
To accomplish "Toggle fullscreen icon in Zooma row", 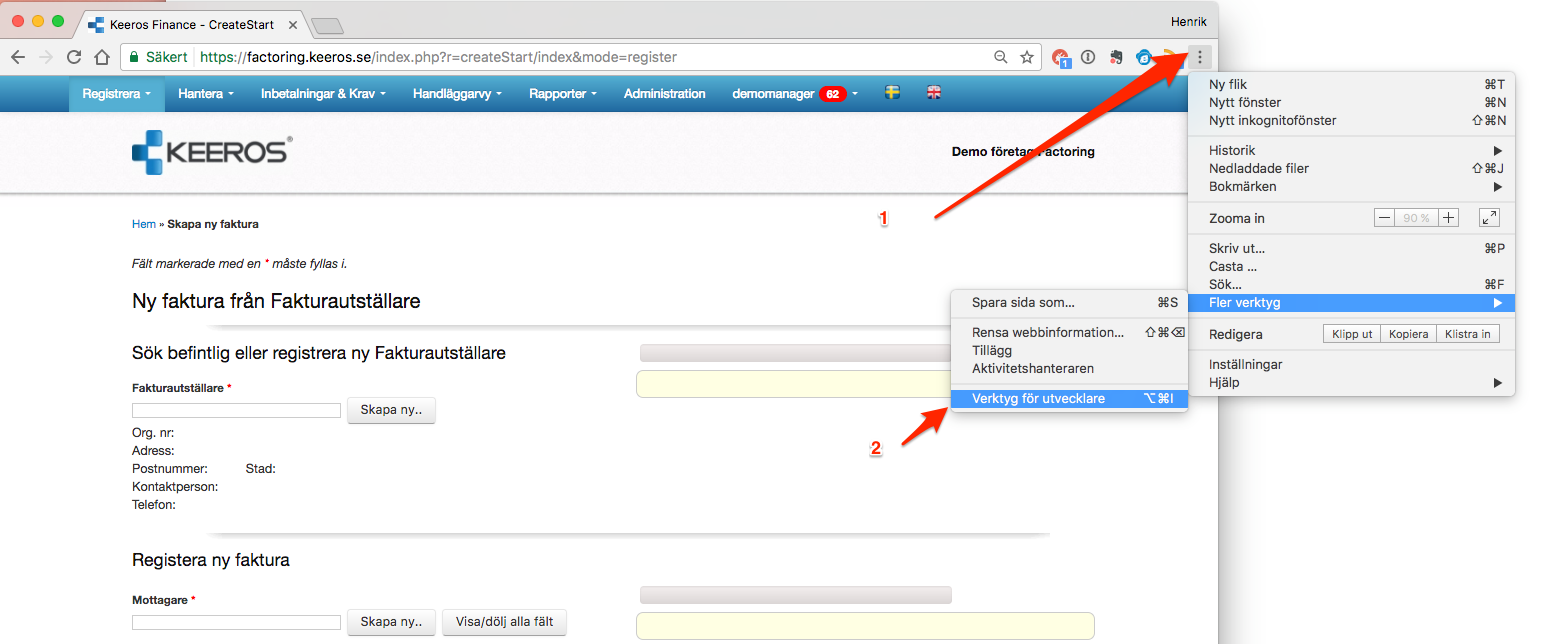I will [x=1489, y=217].
